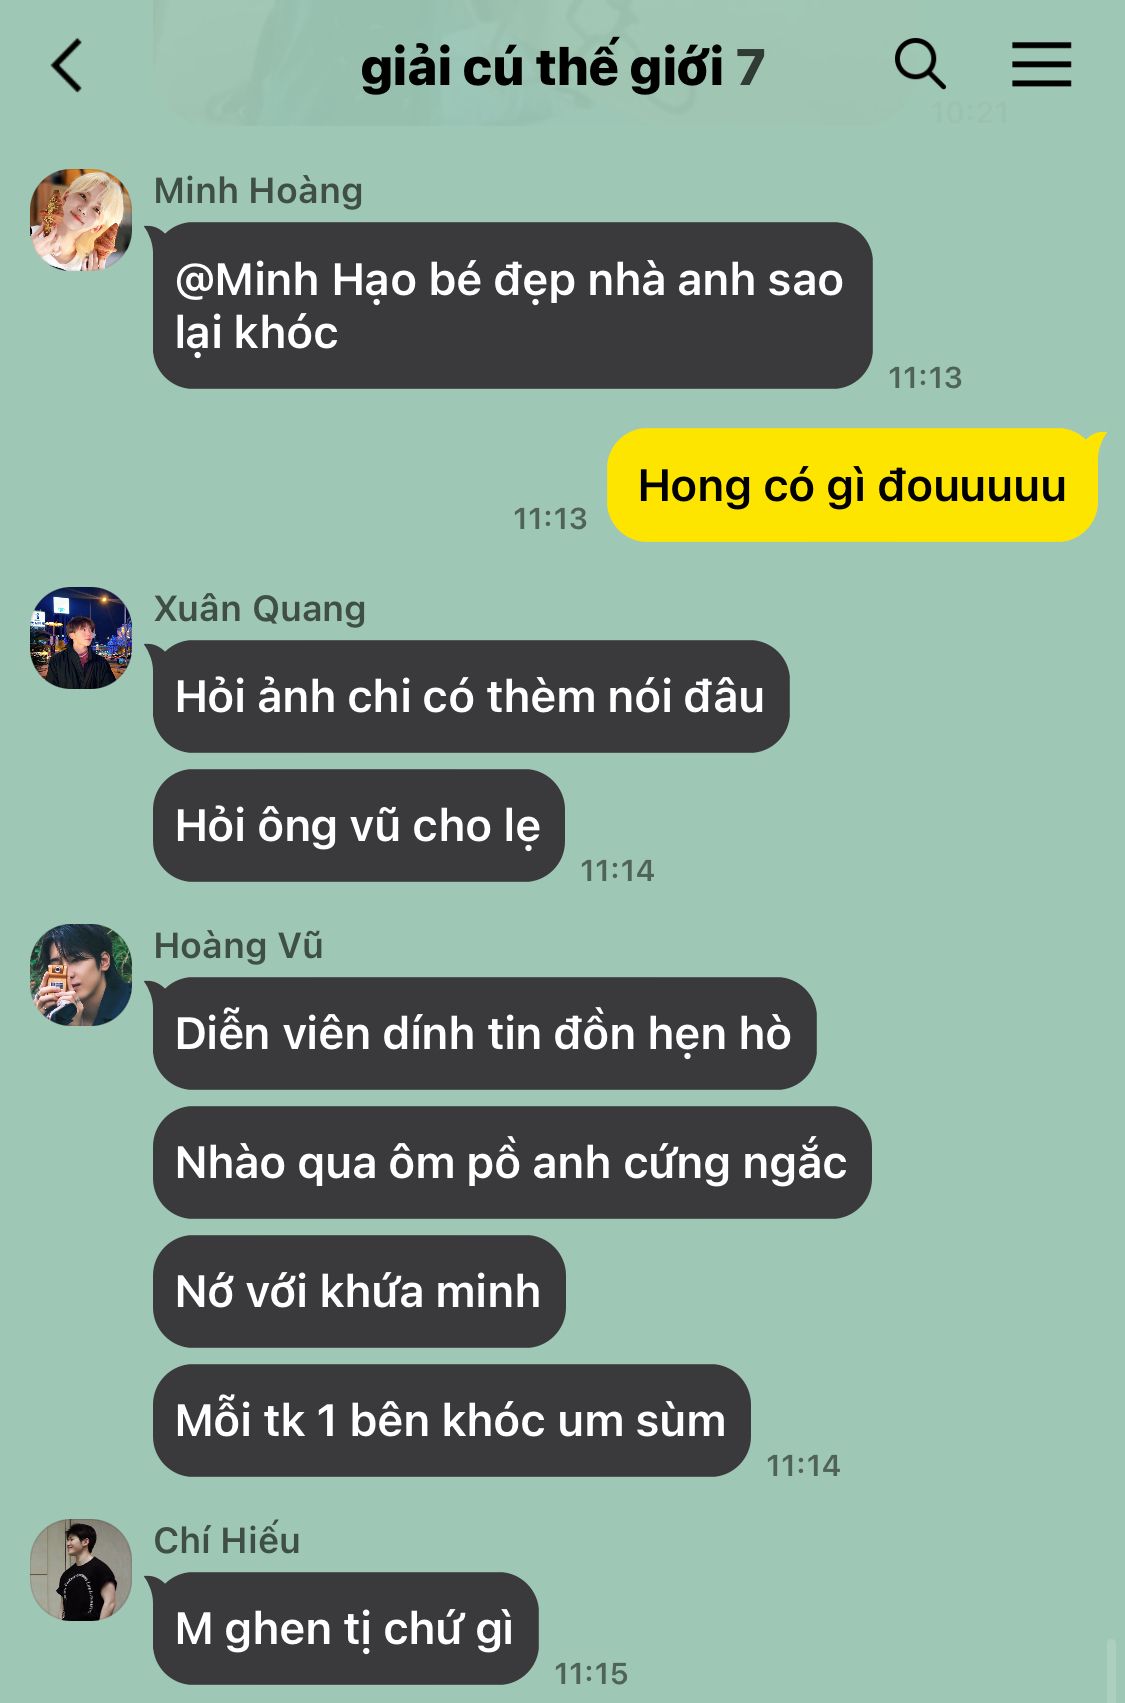Tap Xuân Quang's profile avatar
The height and width of the screenshot is (1703, 1125).
(81, 638)
